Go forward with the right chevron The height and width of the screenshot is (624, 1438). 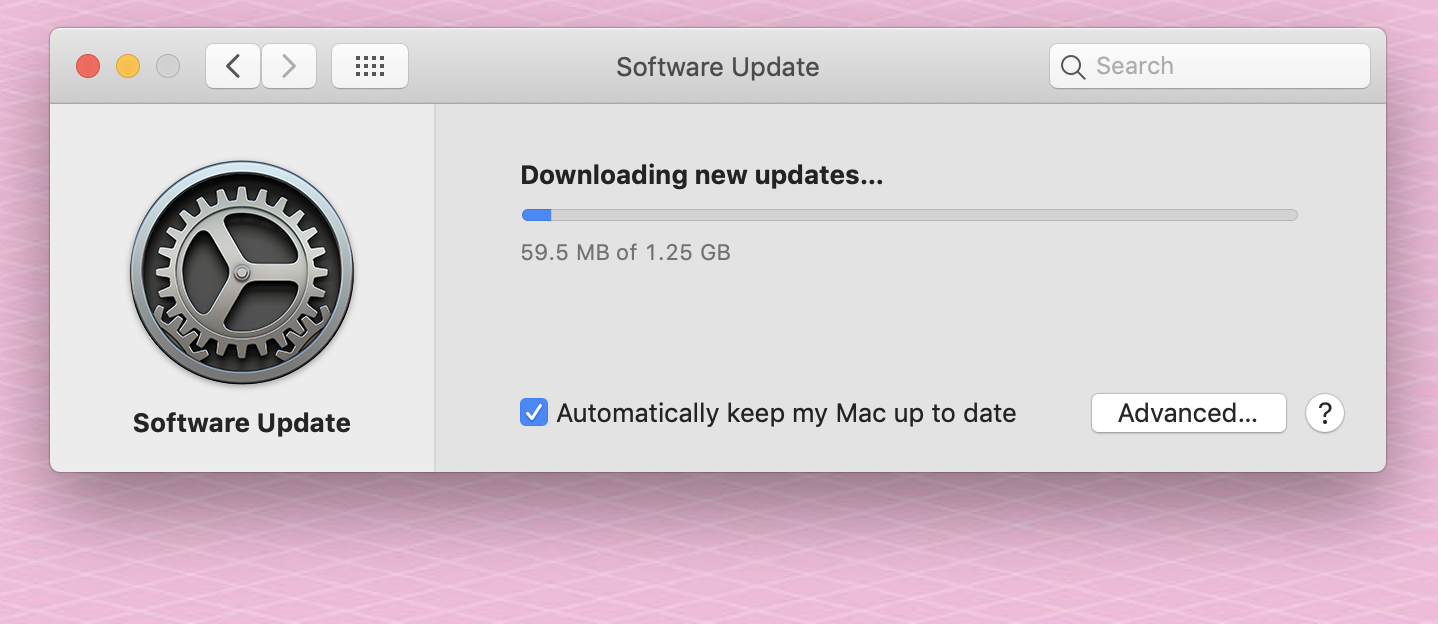[x=289, y=66]
